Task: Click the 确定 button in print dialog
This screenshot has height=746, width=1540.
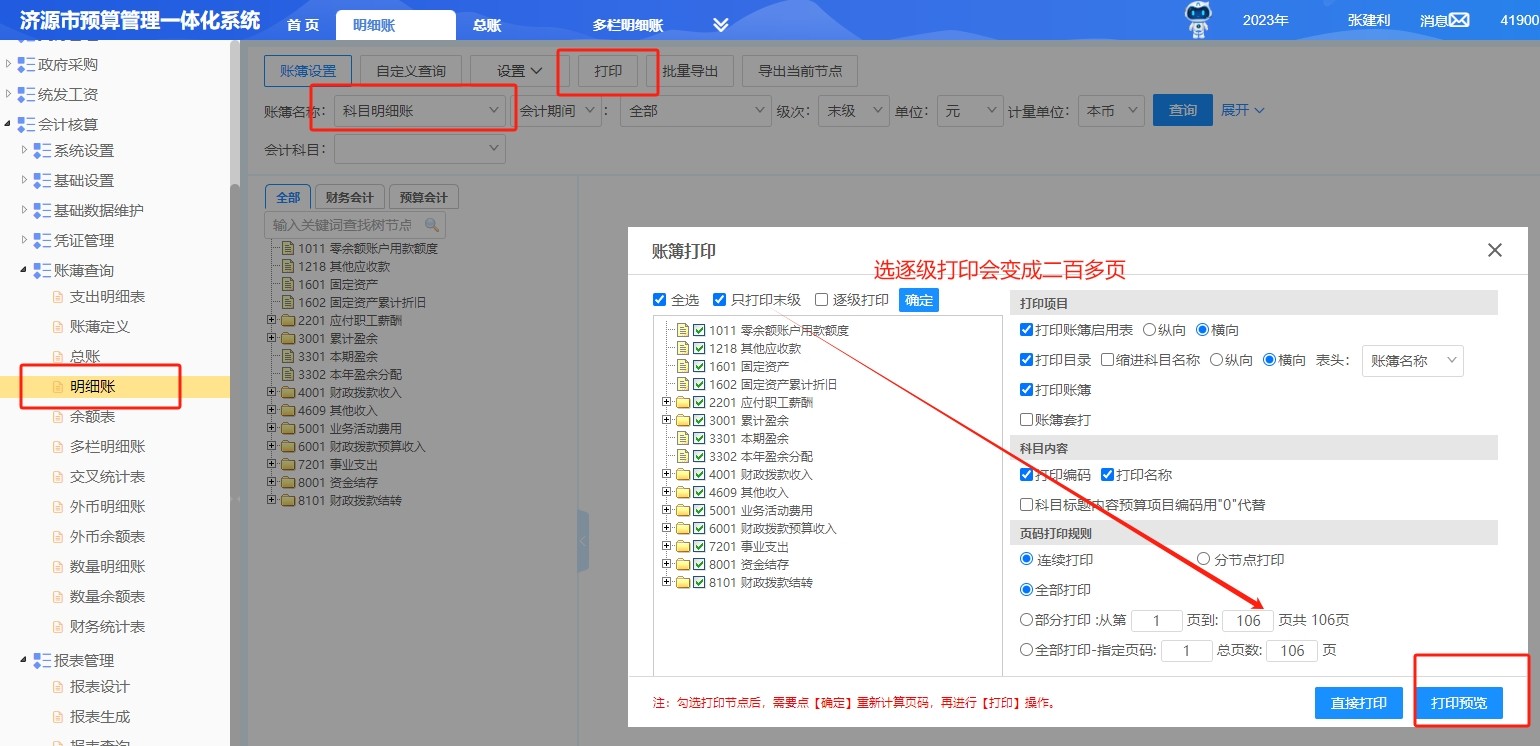Action: pyautogui.click(x=919, y=300)
